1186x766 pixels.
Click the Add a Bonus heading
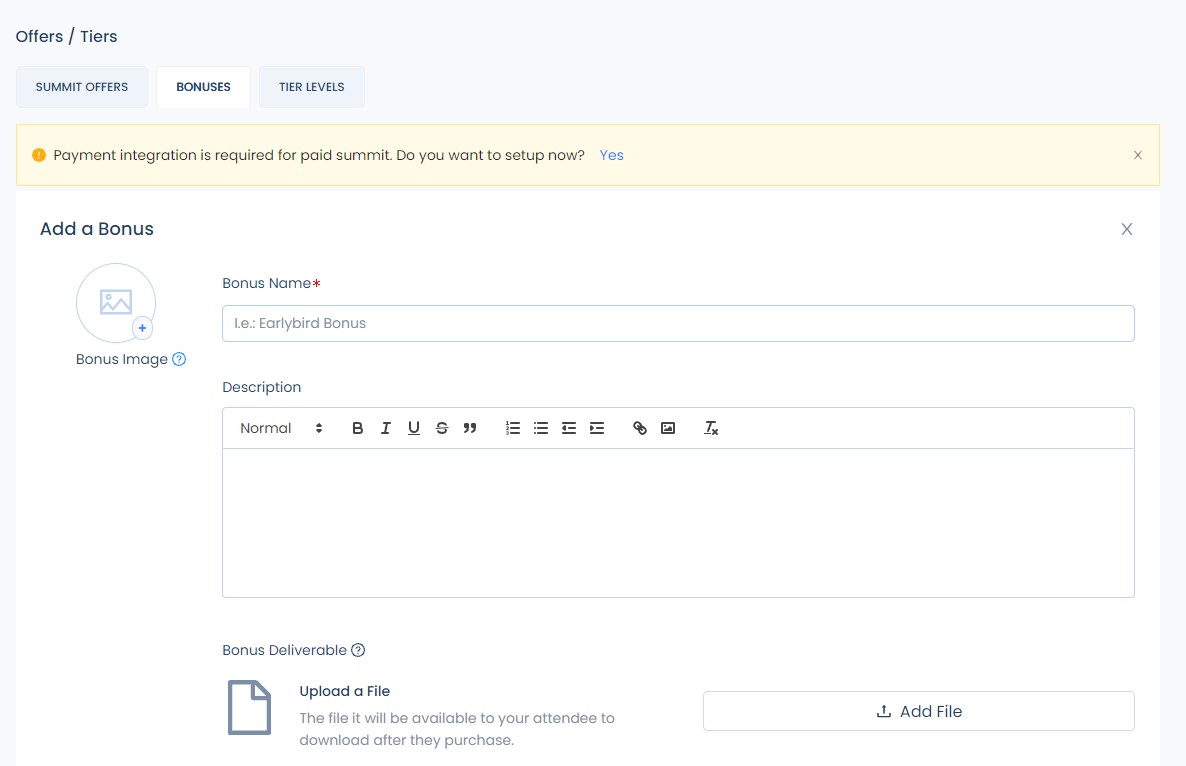point(97,229)
